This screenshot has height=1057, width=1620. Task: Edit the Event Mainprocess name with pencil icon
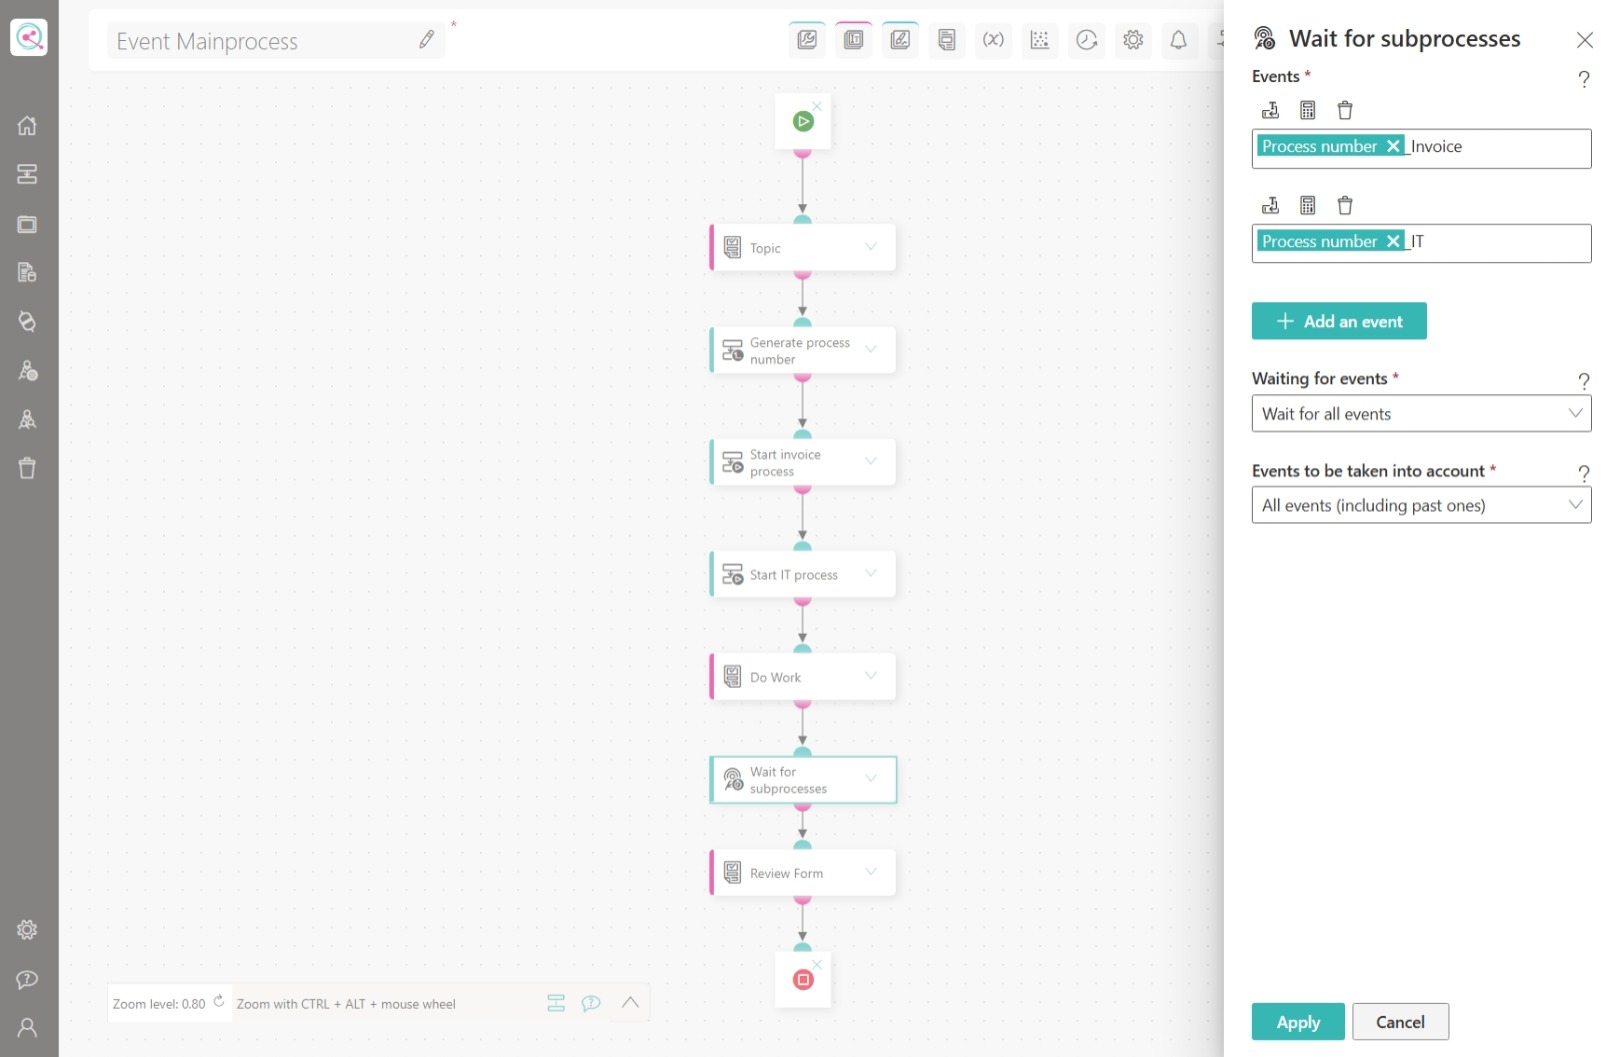[x=427, y=40]
